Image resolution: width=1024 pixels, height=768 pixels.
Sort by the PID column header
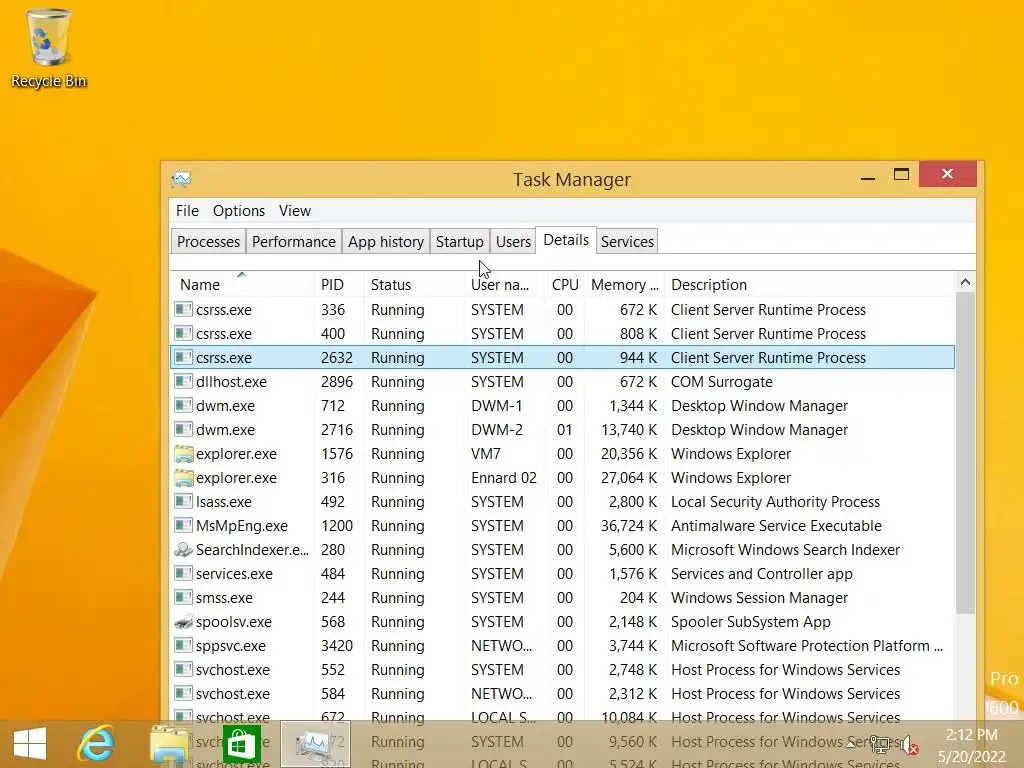coord(339,285)
